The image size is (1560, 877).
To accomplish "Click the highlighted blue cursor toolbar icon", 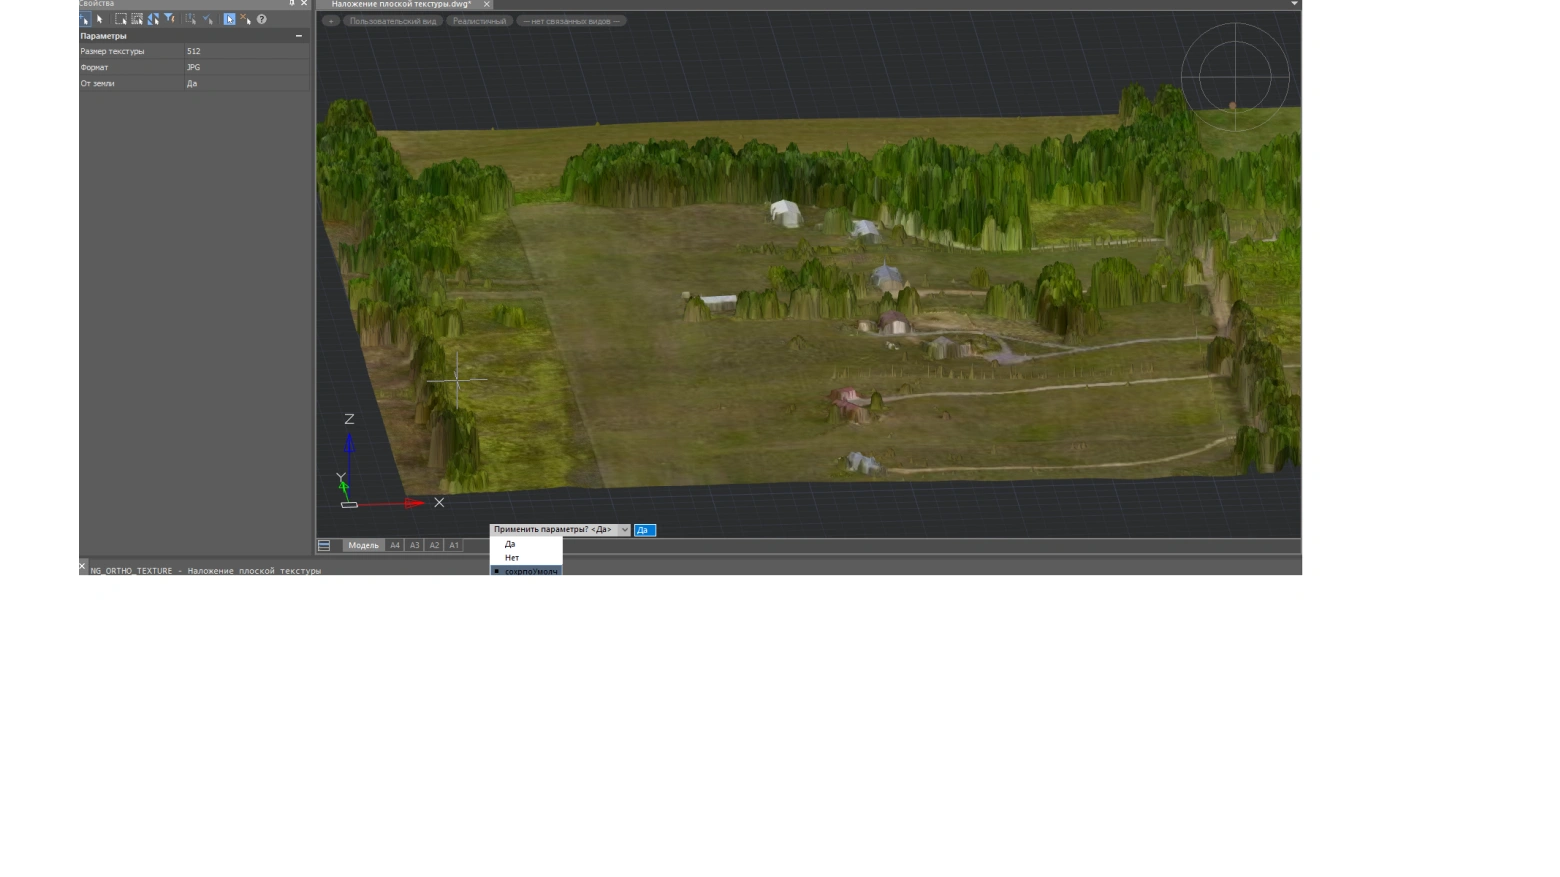I will 229,19.
